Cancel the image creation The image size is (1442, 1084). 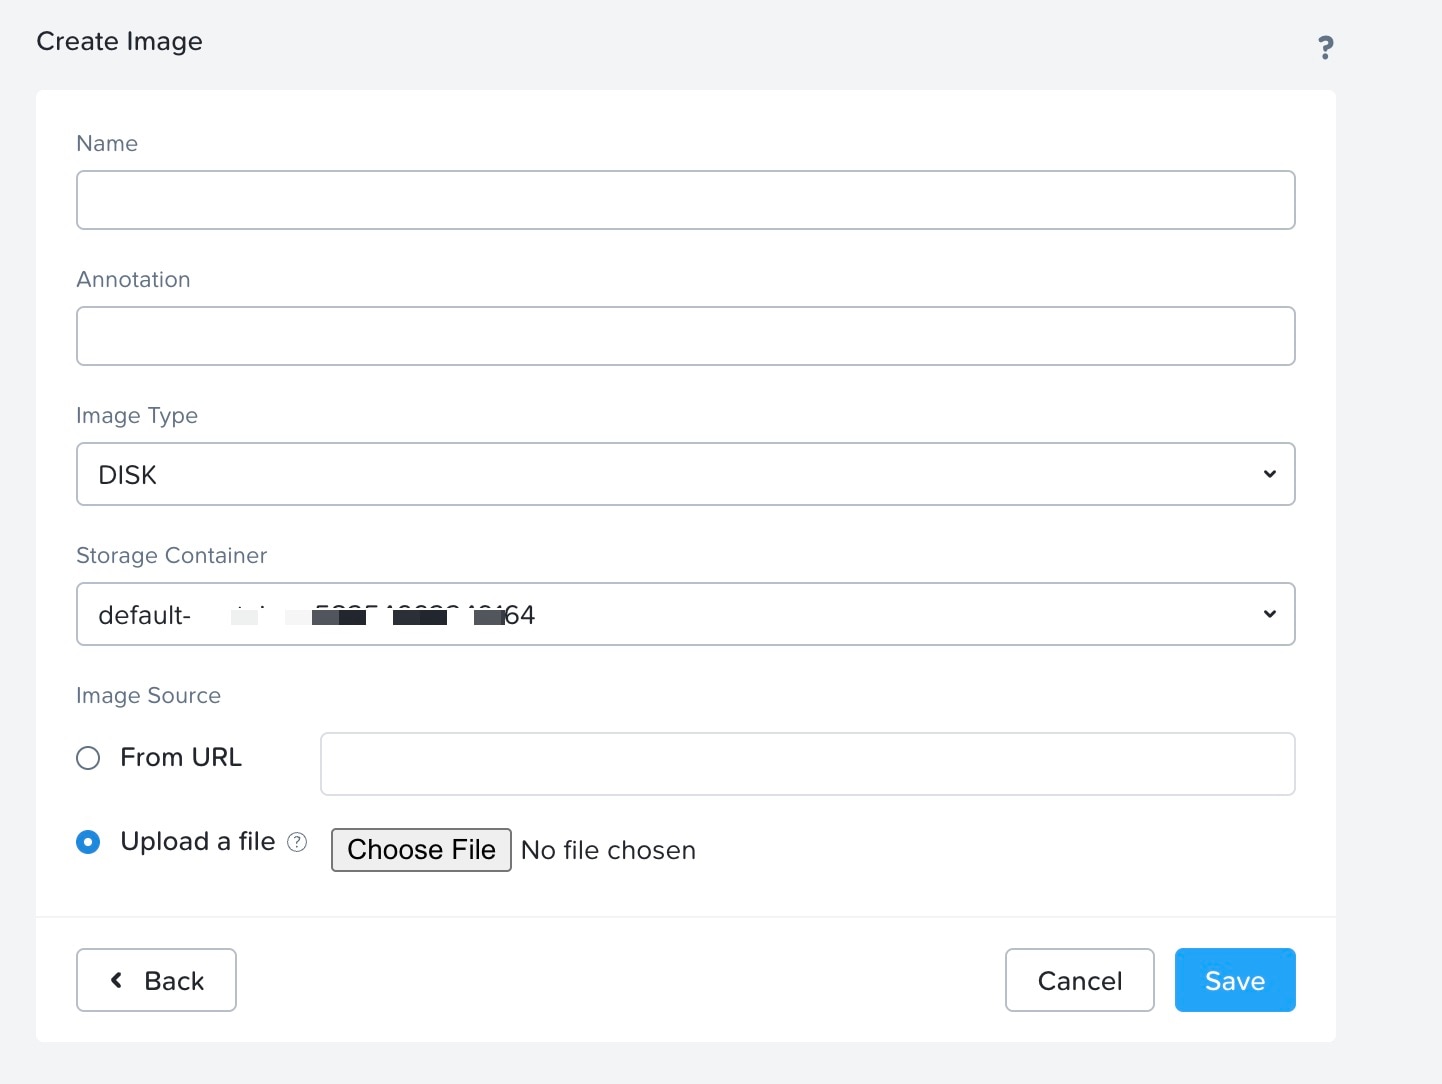[x=1079, y=980]
